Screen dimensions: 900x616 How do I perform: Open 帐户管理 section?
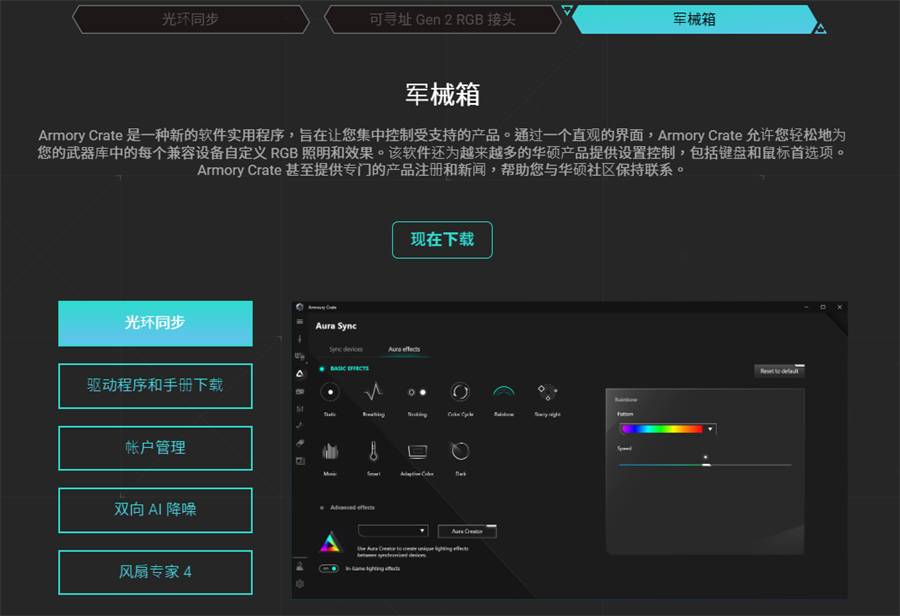pos(156,448)
